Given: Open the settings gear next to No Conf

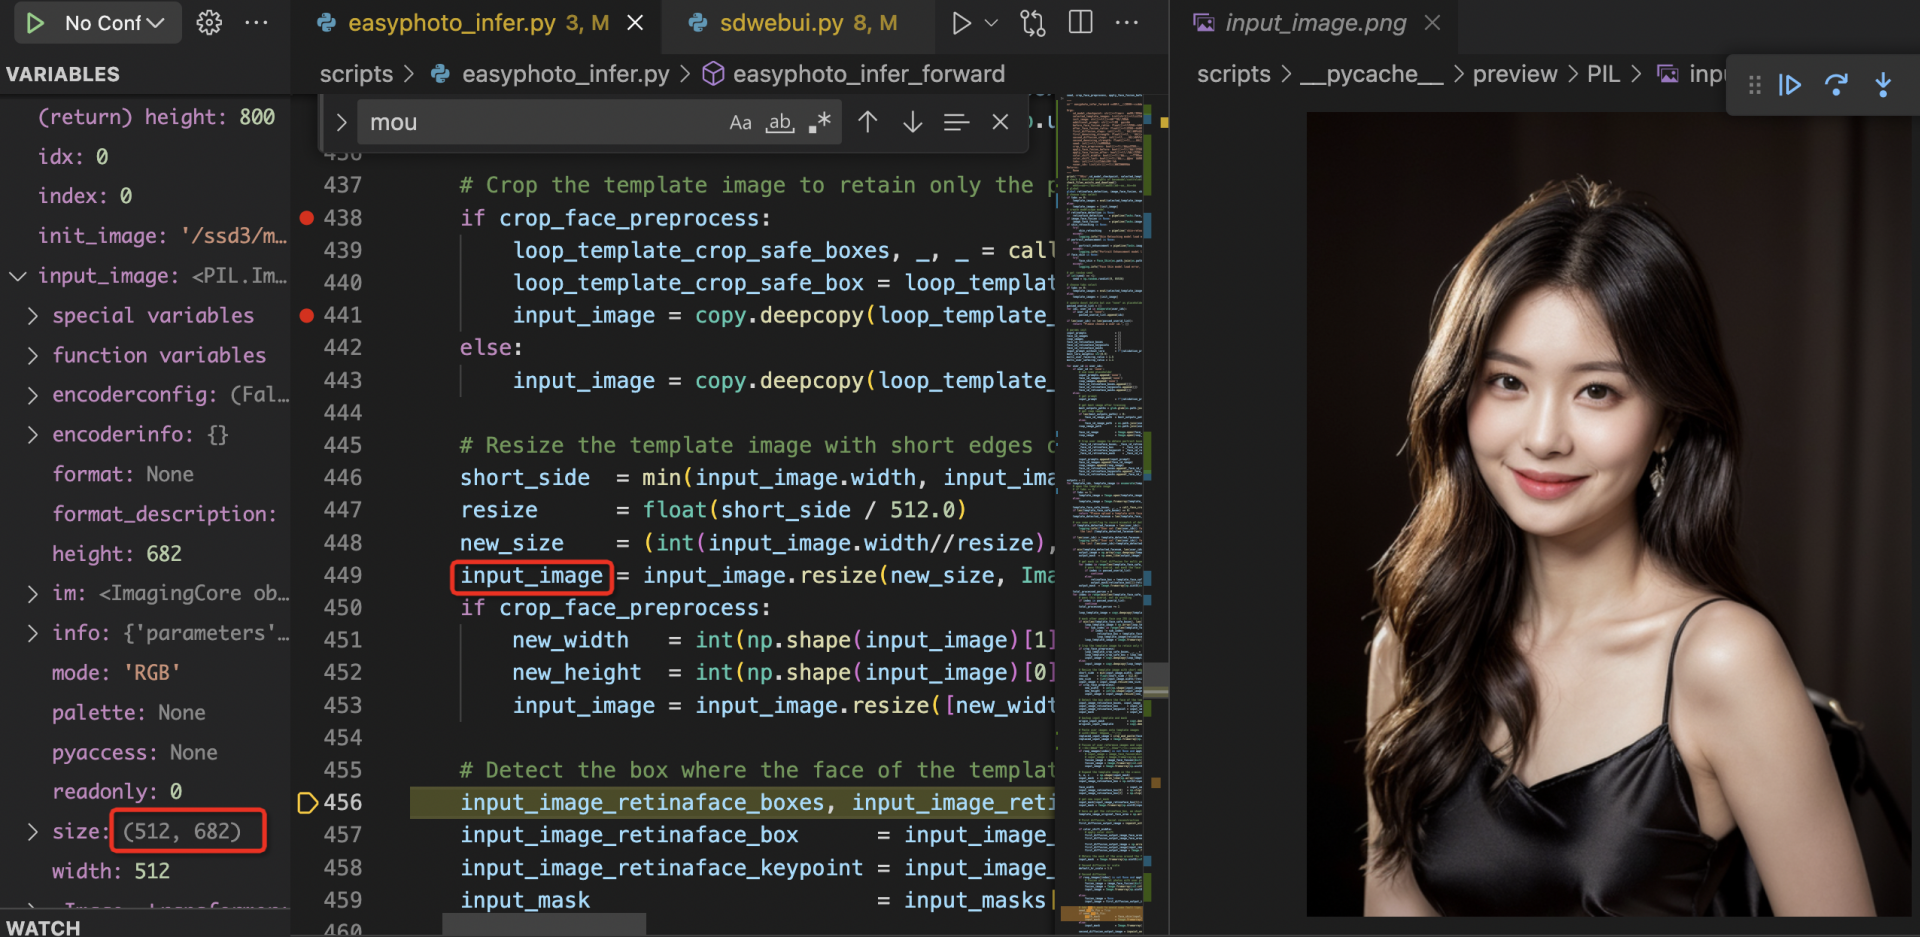Looking at the screenshot, I should click(x=209, y=22).
